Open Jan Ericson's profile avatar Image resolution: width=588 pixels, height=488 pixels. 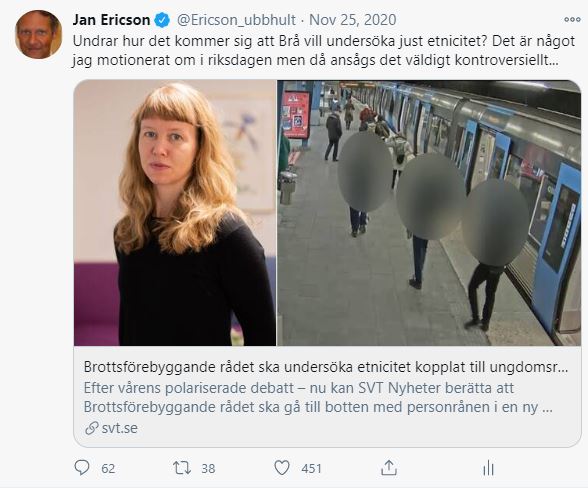click(38, 35)
